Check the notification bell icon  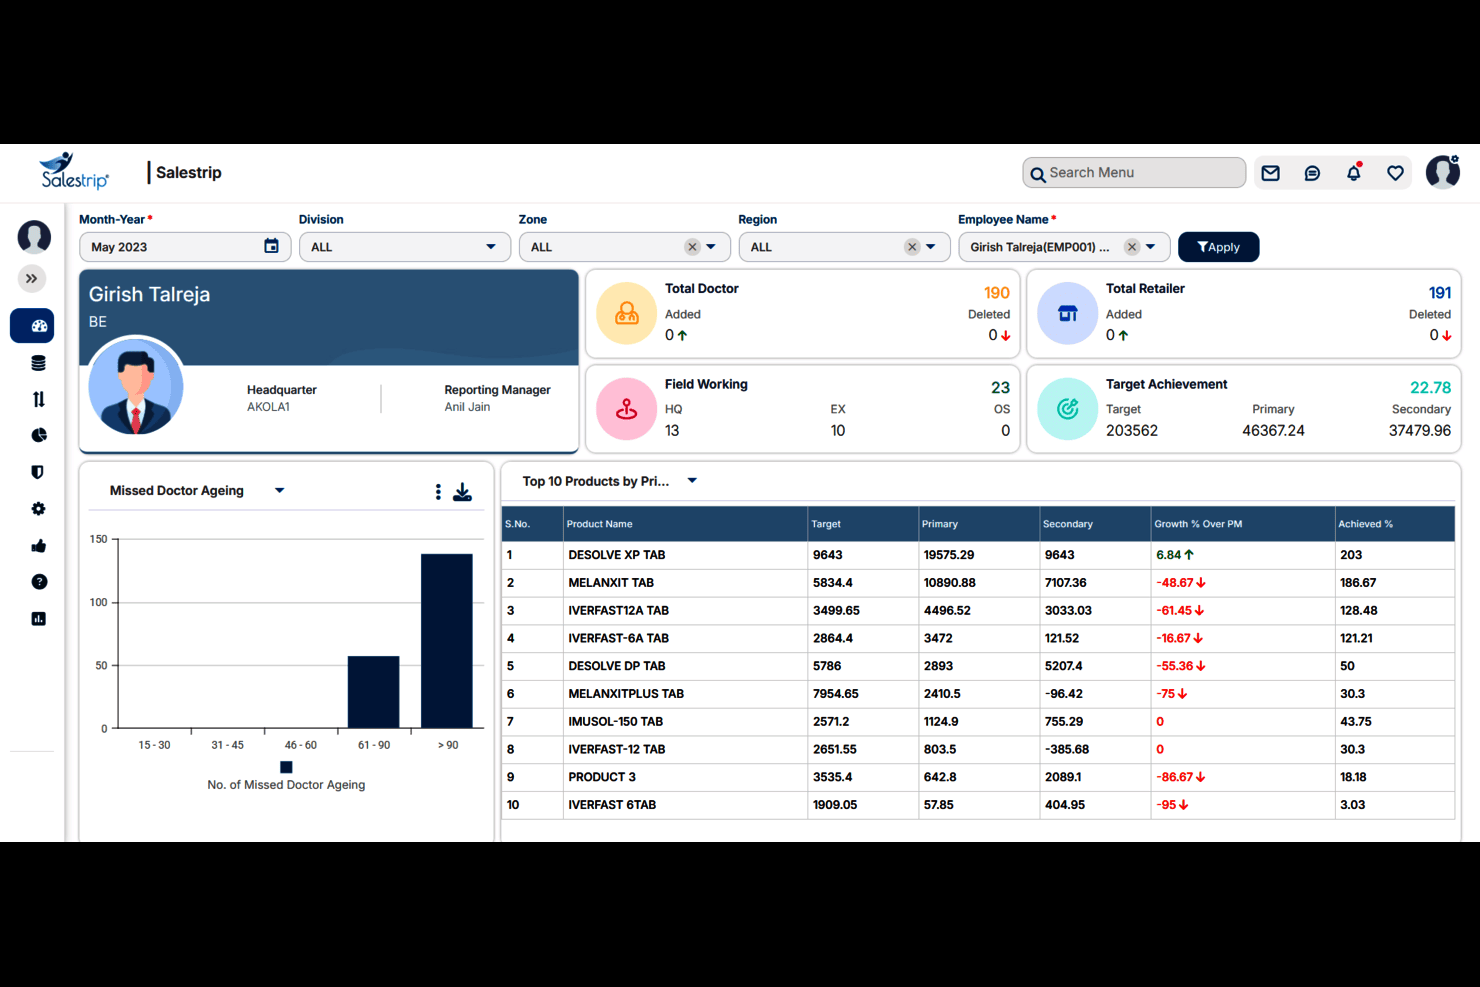(x=1354, y=172)
